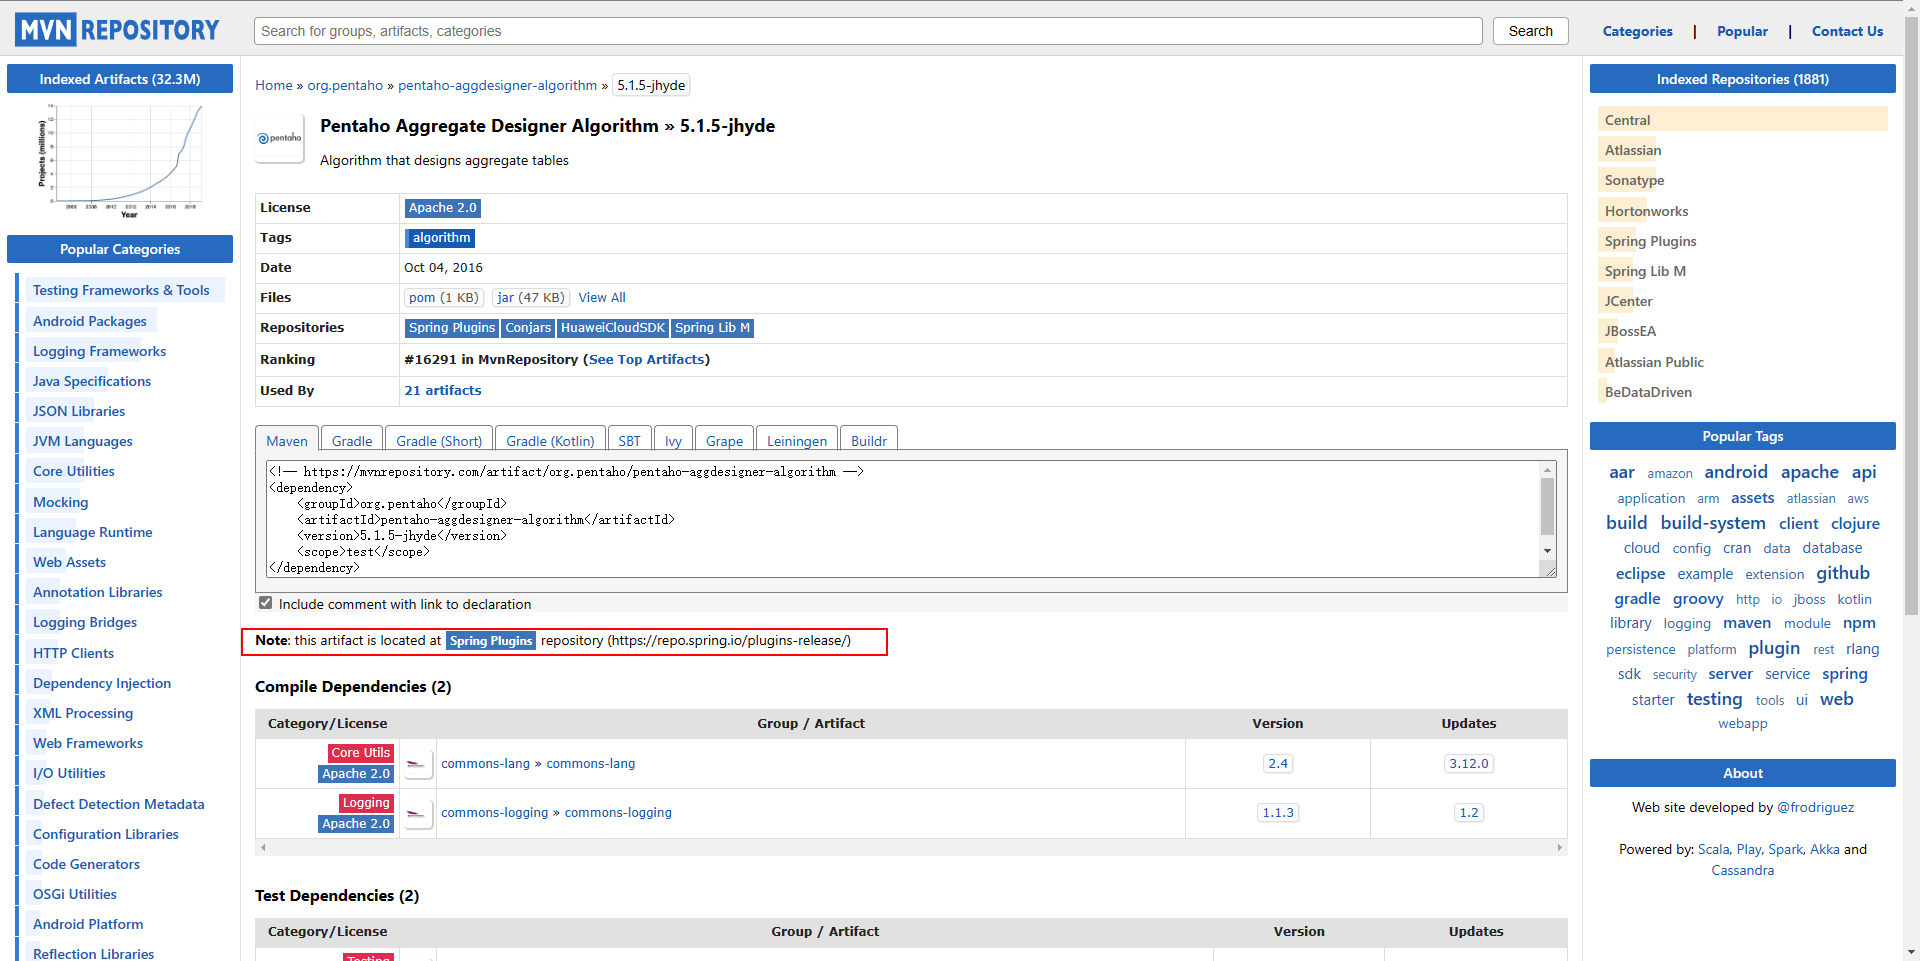Toggle Include comment with link checkbox
This screenshot has height=961, width=1920.
265,603
